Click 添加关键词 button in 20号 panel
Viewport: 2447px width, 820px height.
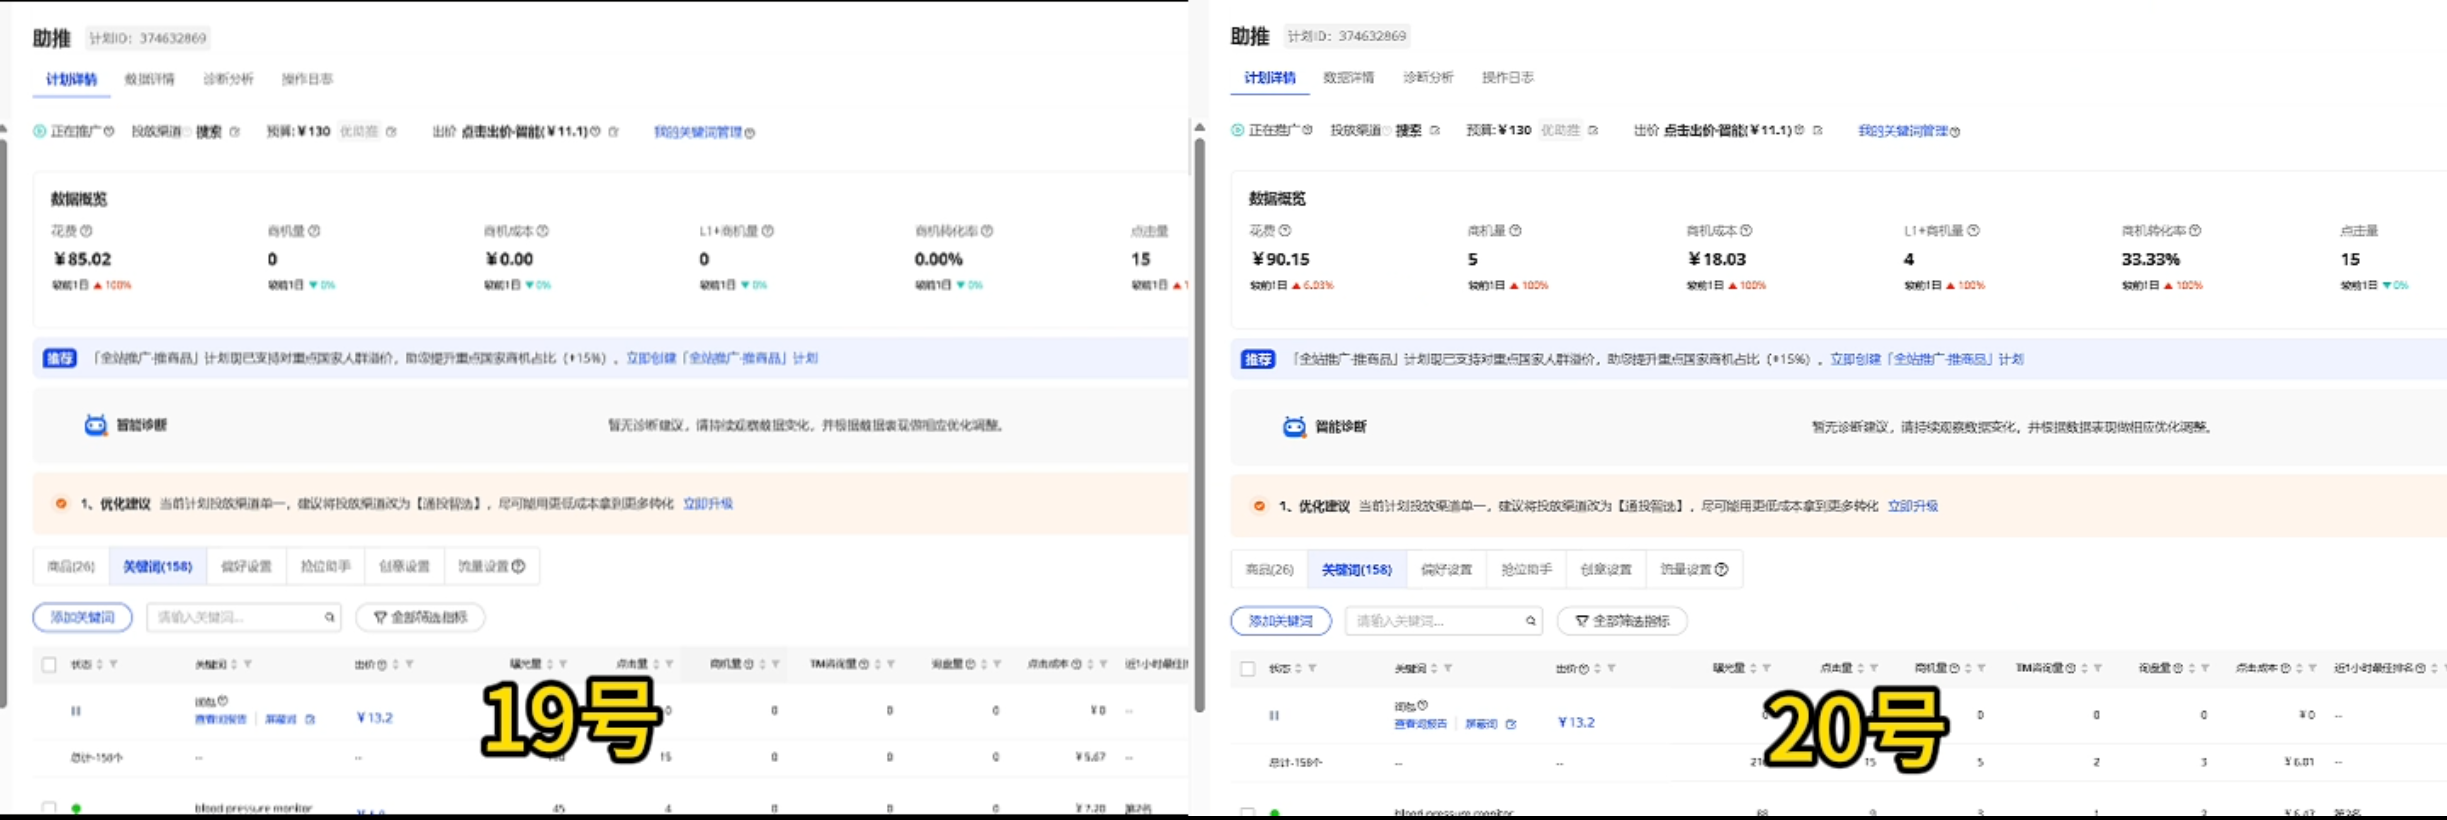coord(1281,621)
